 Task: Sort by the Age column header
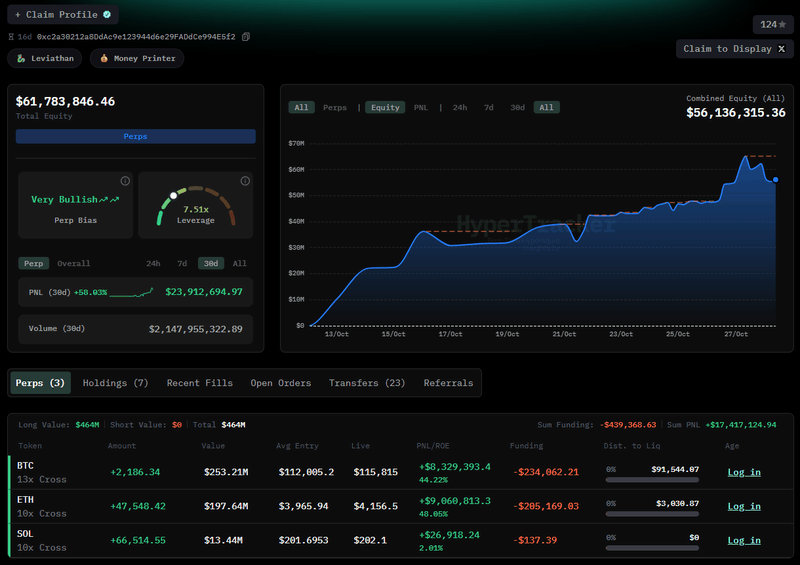click(732, 446)
